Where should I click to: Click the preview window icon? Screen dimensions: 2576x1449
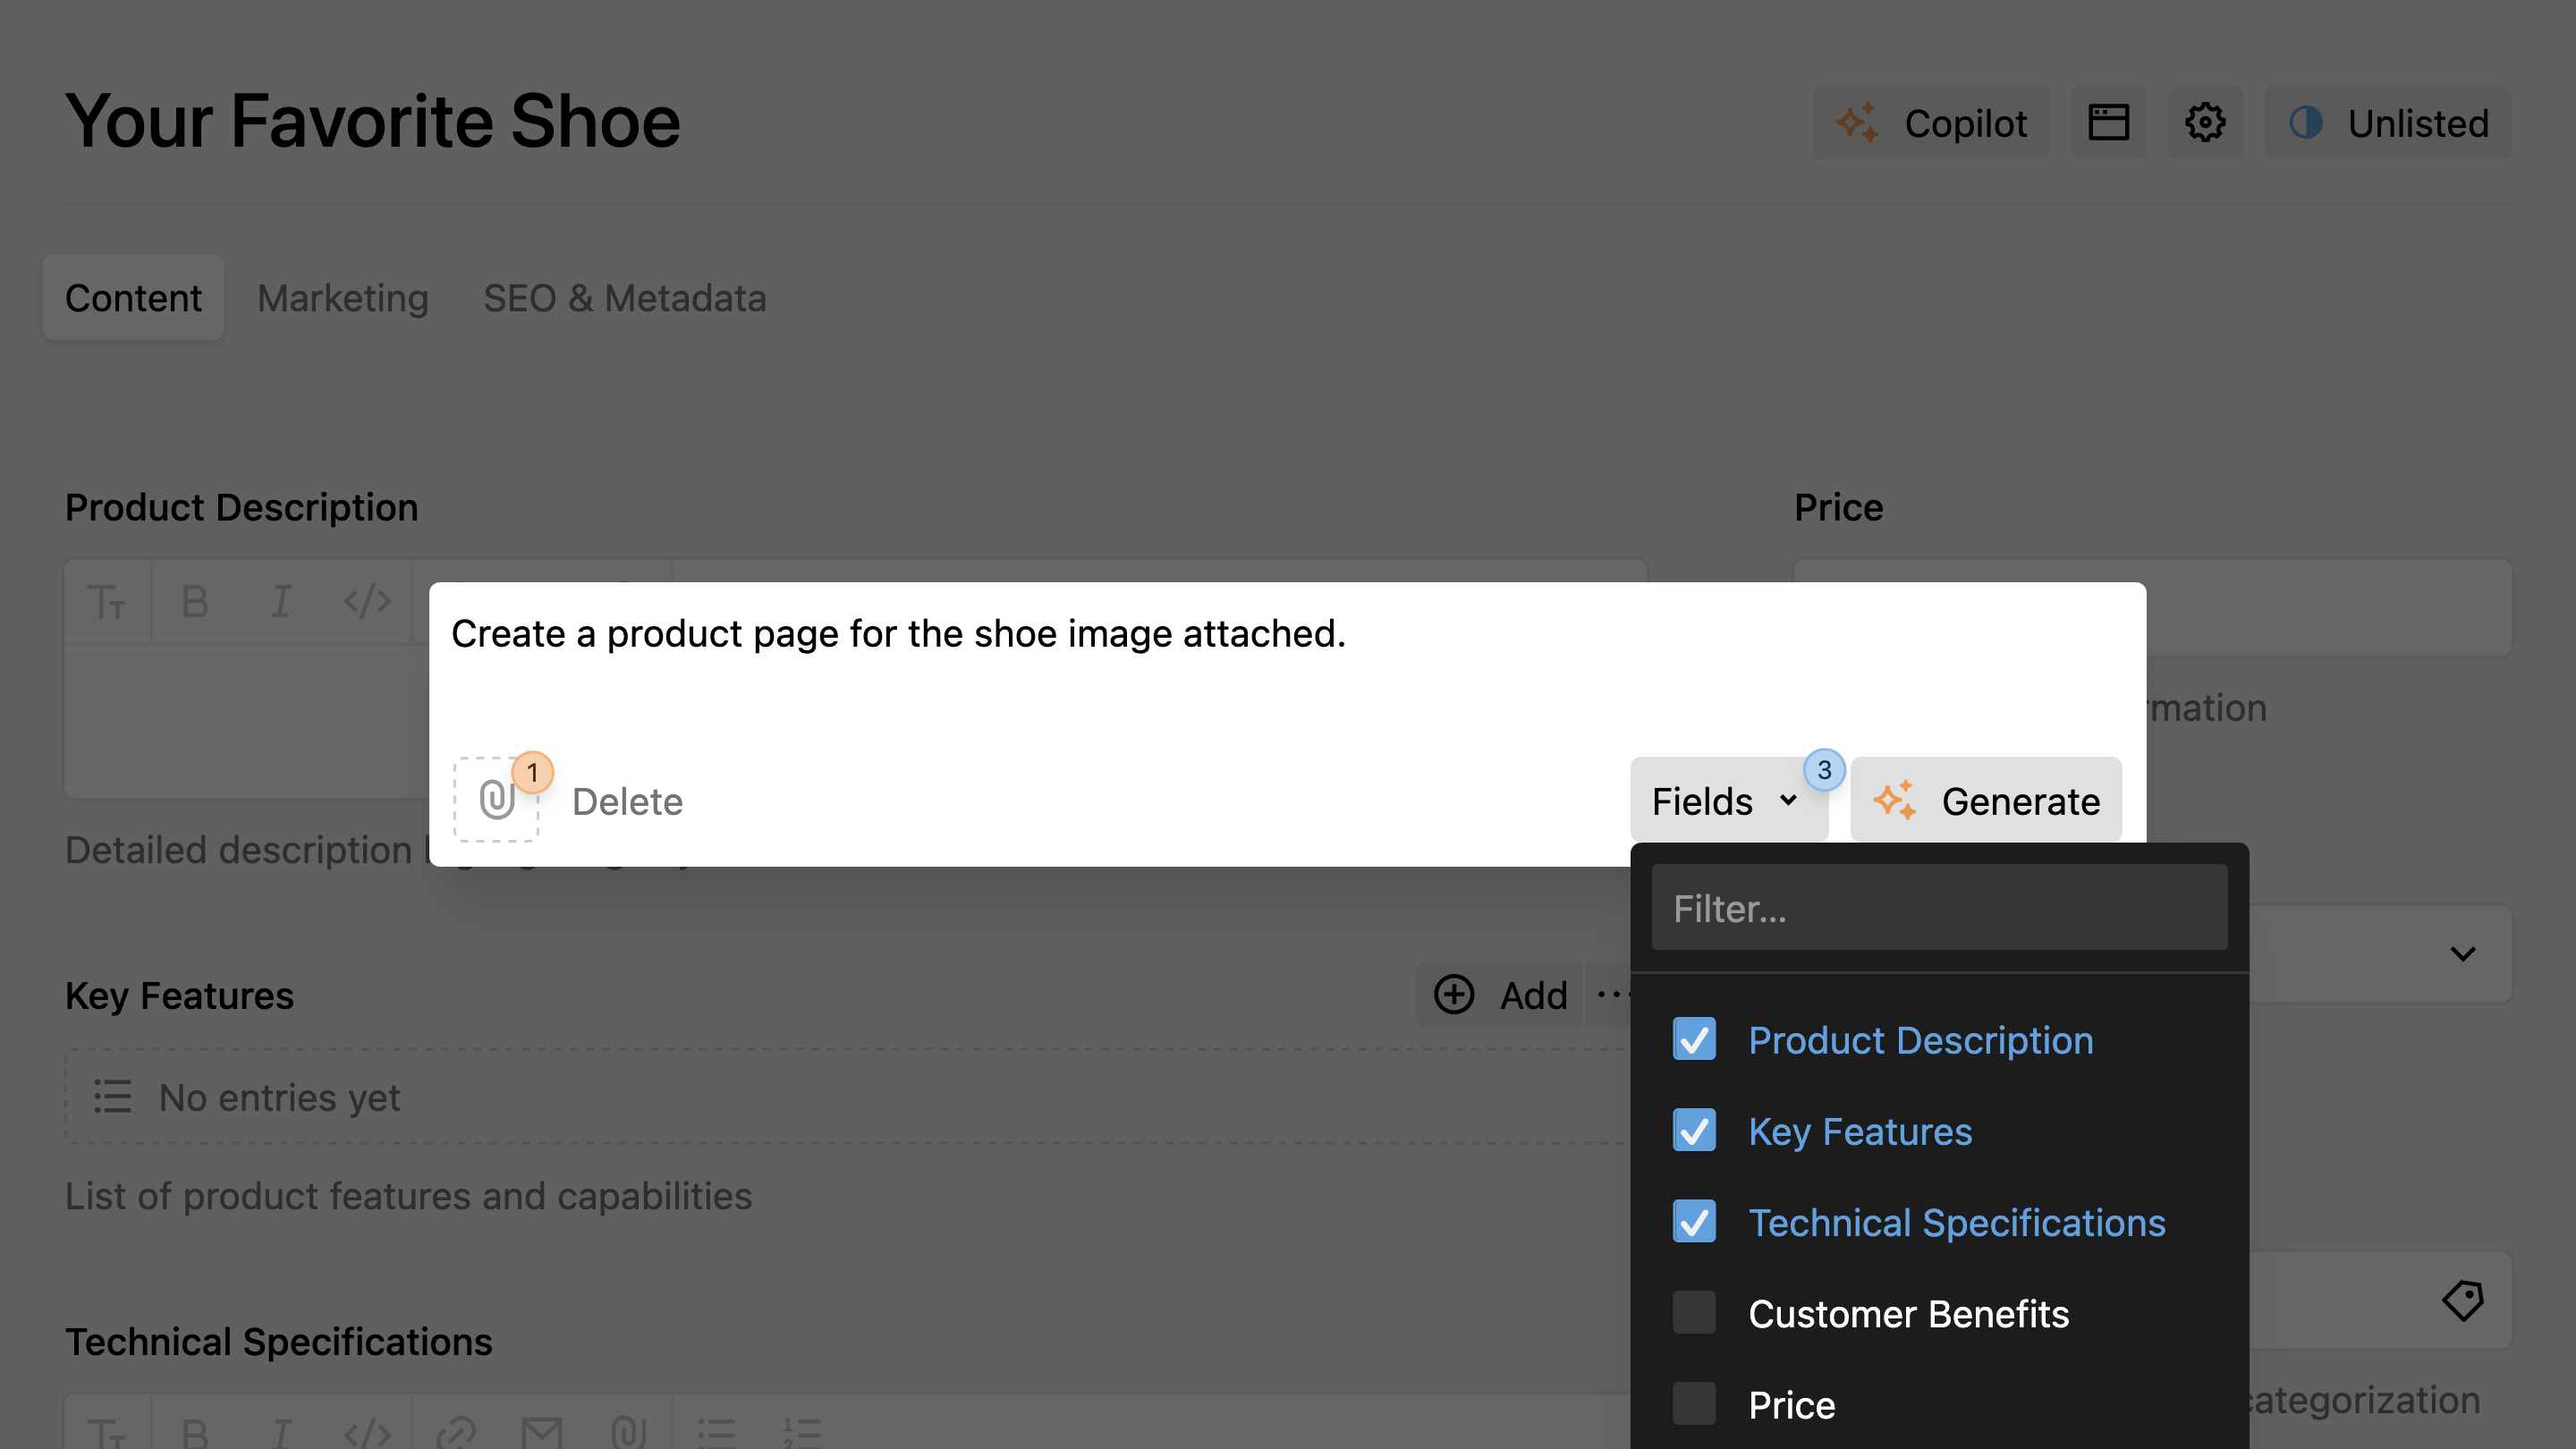coord(2108,123)
